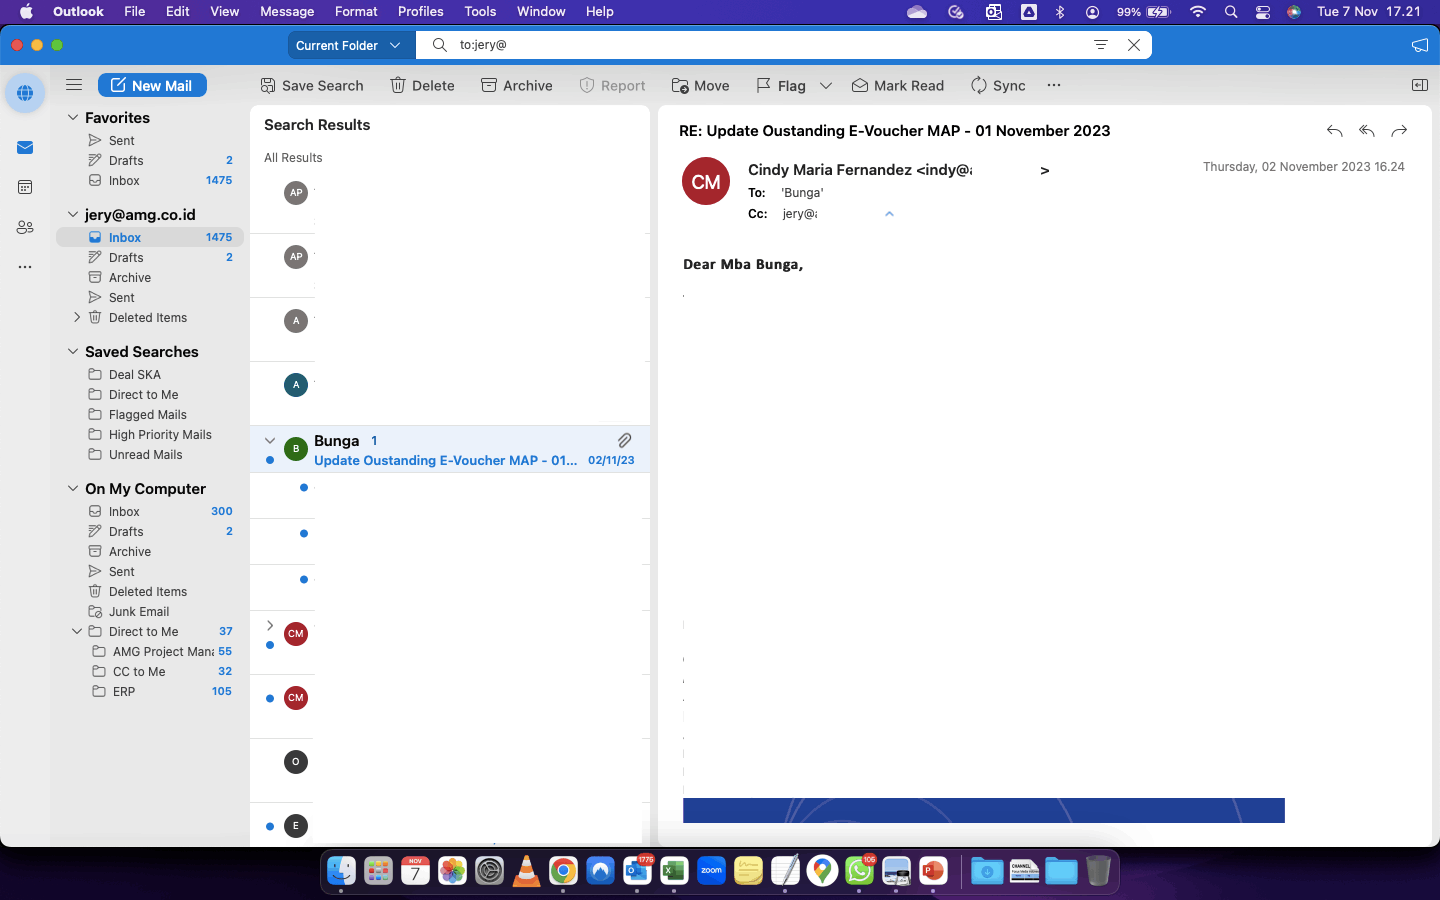Open Sent folder under Favorites
The height and width of the screenshot is (900, 1440).
coord(150,140)
